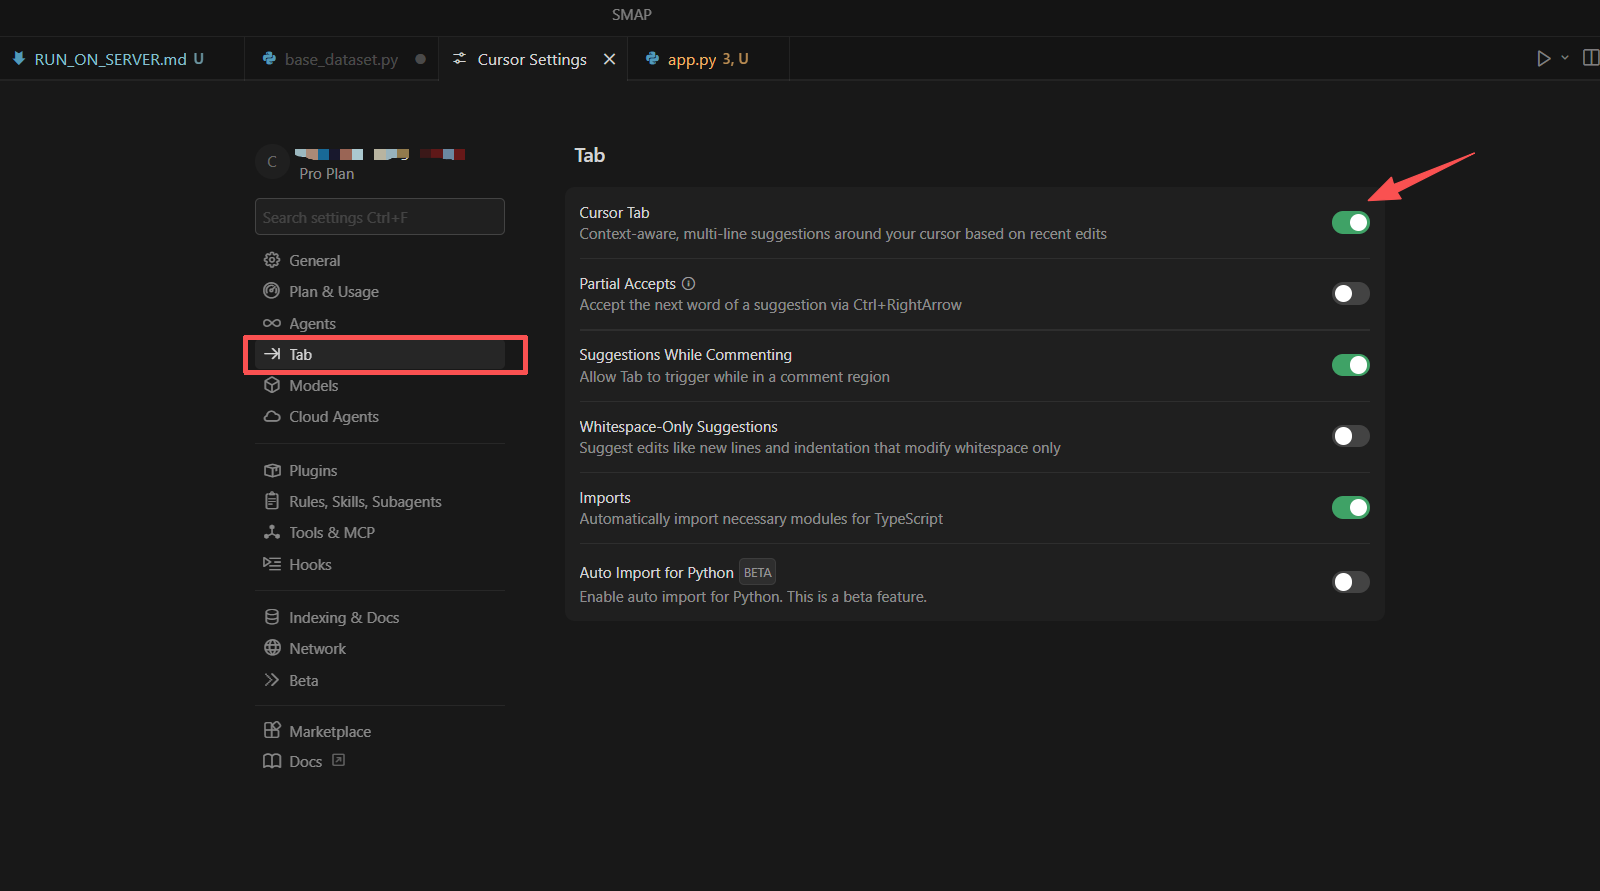Close the Cursor Settings tab
The image size is (1600, 891).
point(609,59)
